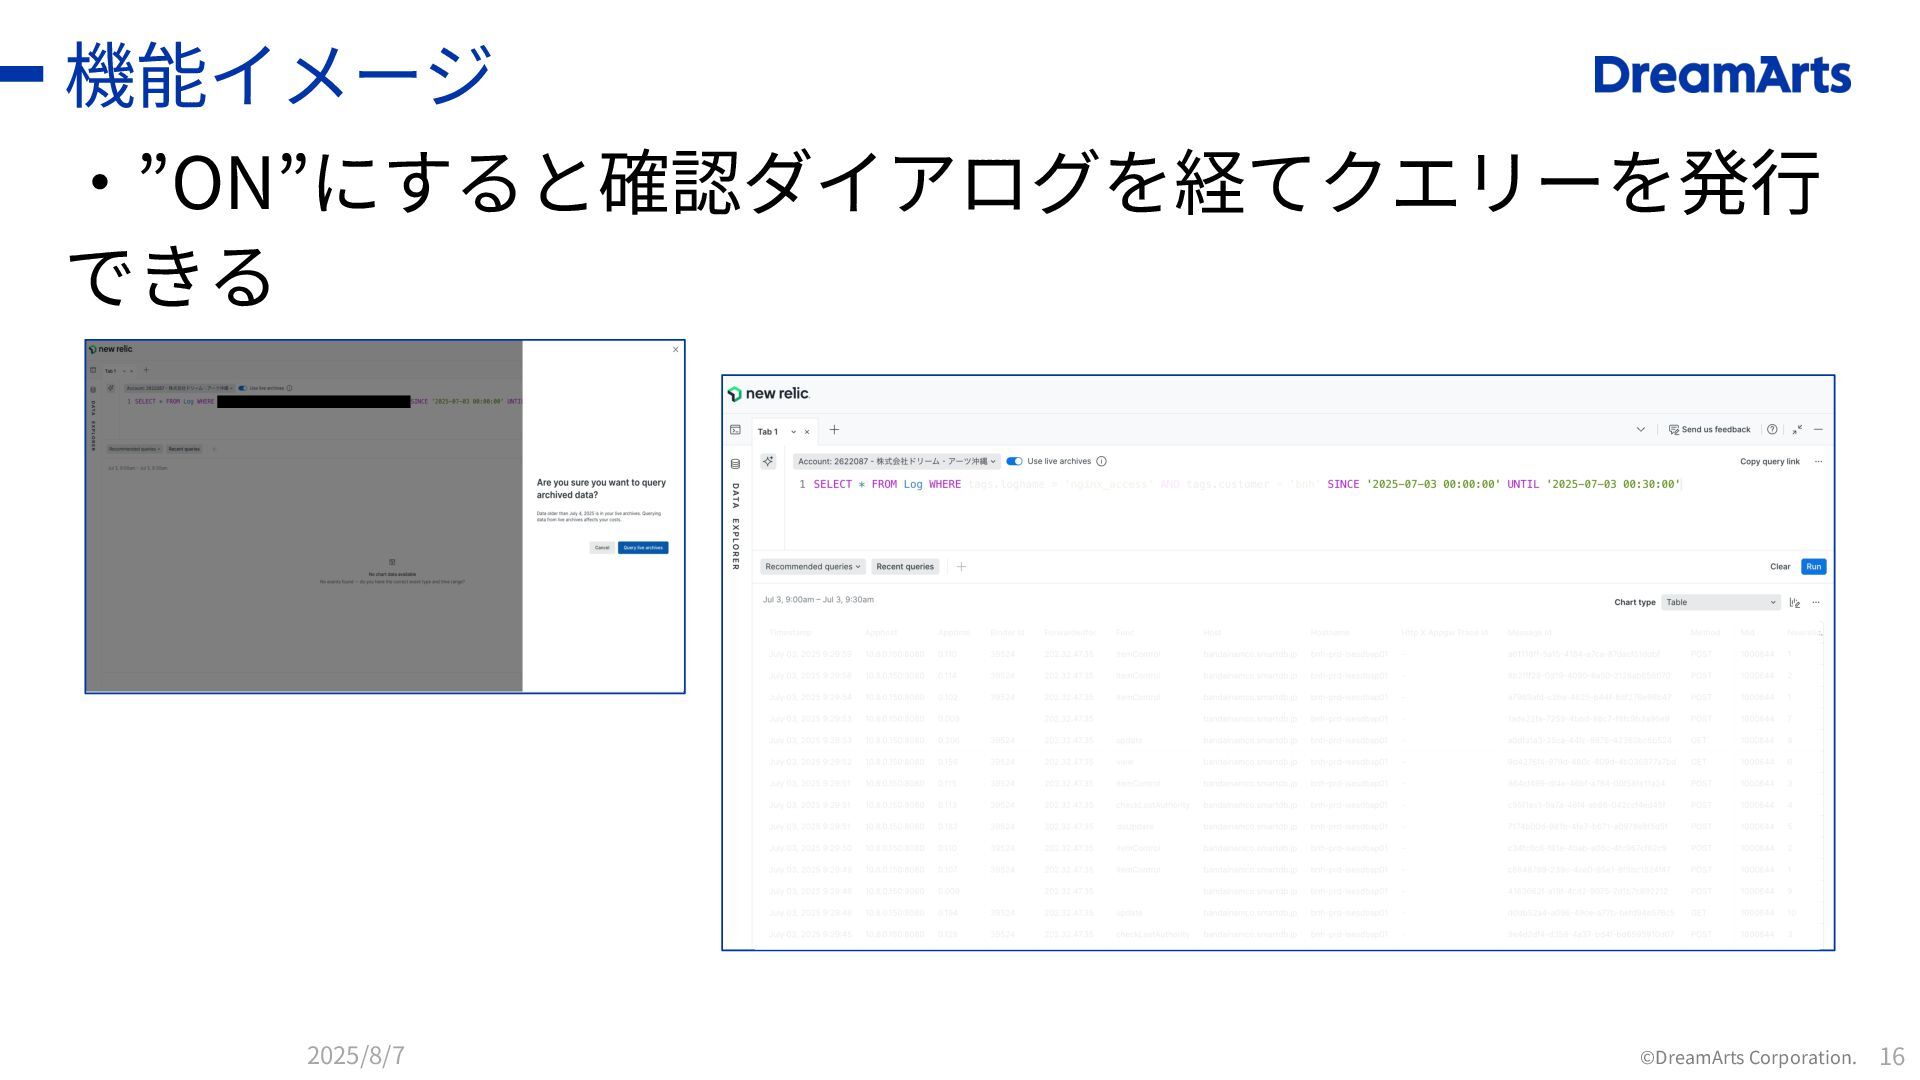Click the DATA EXPLORER vertical label in right screenshot
The width and height of the screenshot is (1920, 1080).
(735, 527)
